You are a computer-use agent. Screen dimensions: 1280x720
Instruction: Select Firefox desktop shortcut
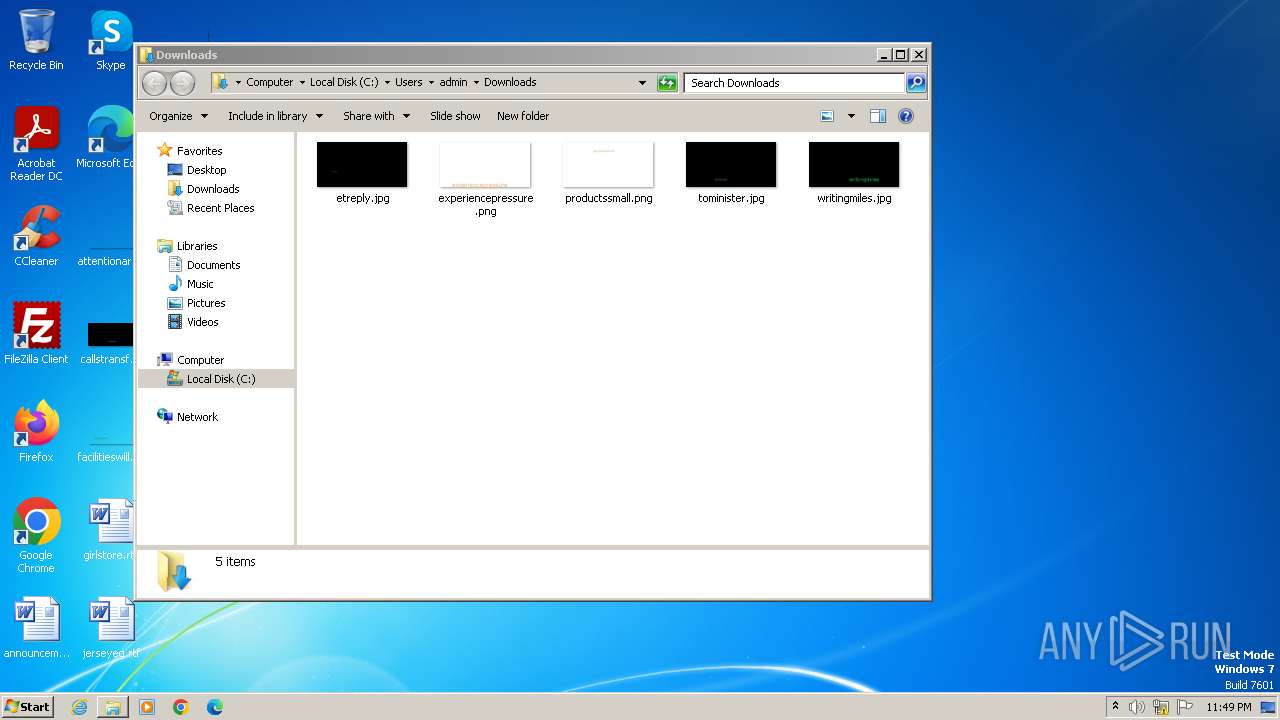(36, 431)
